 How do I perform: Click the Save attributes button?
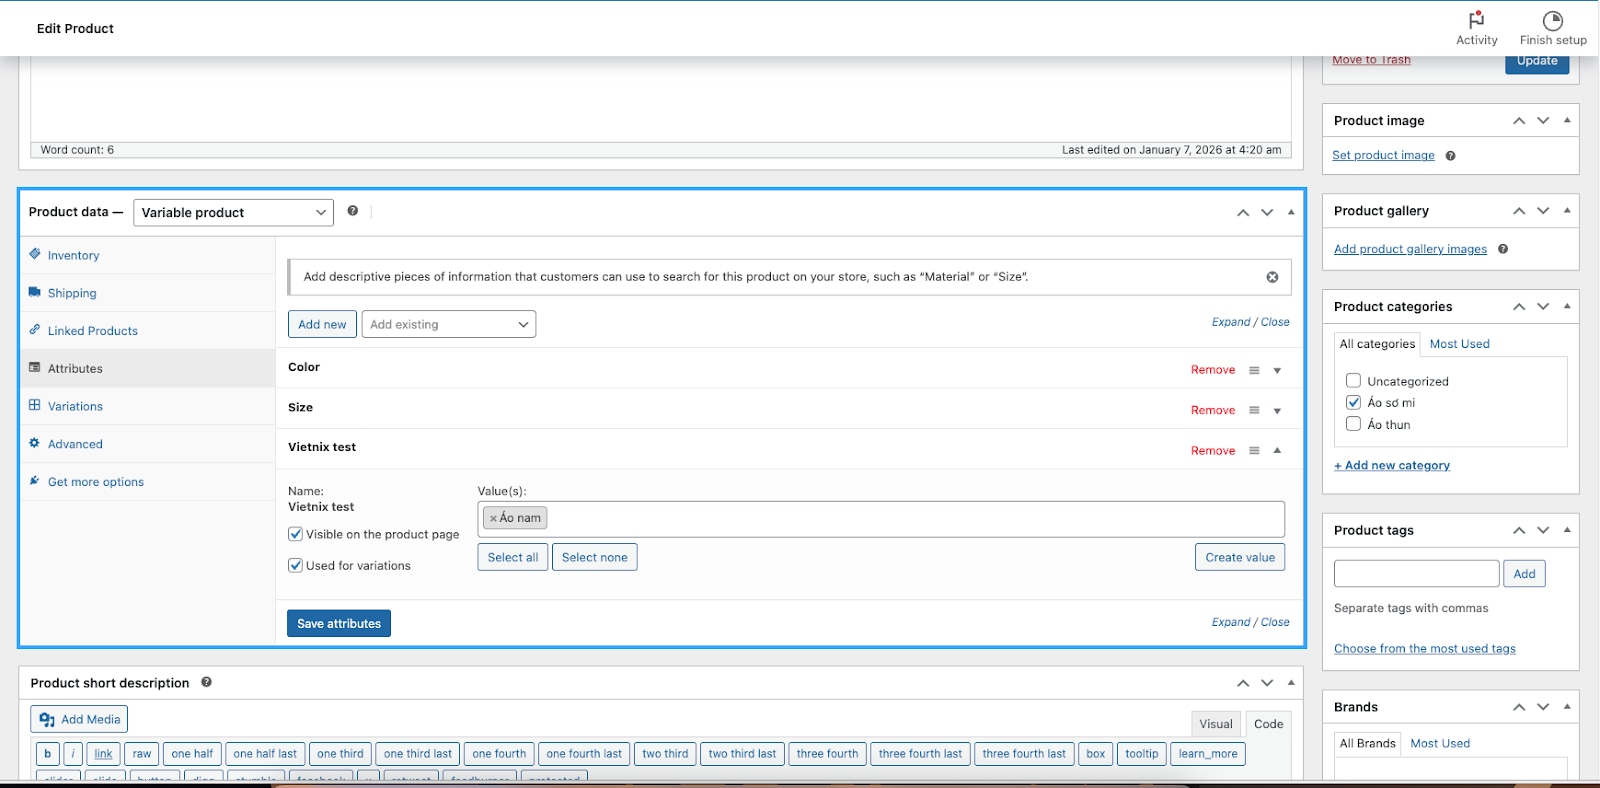(x=339, y=623)
